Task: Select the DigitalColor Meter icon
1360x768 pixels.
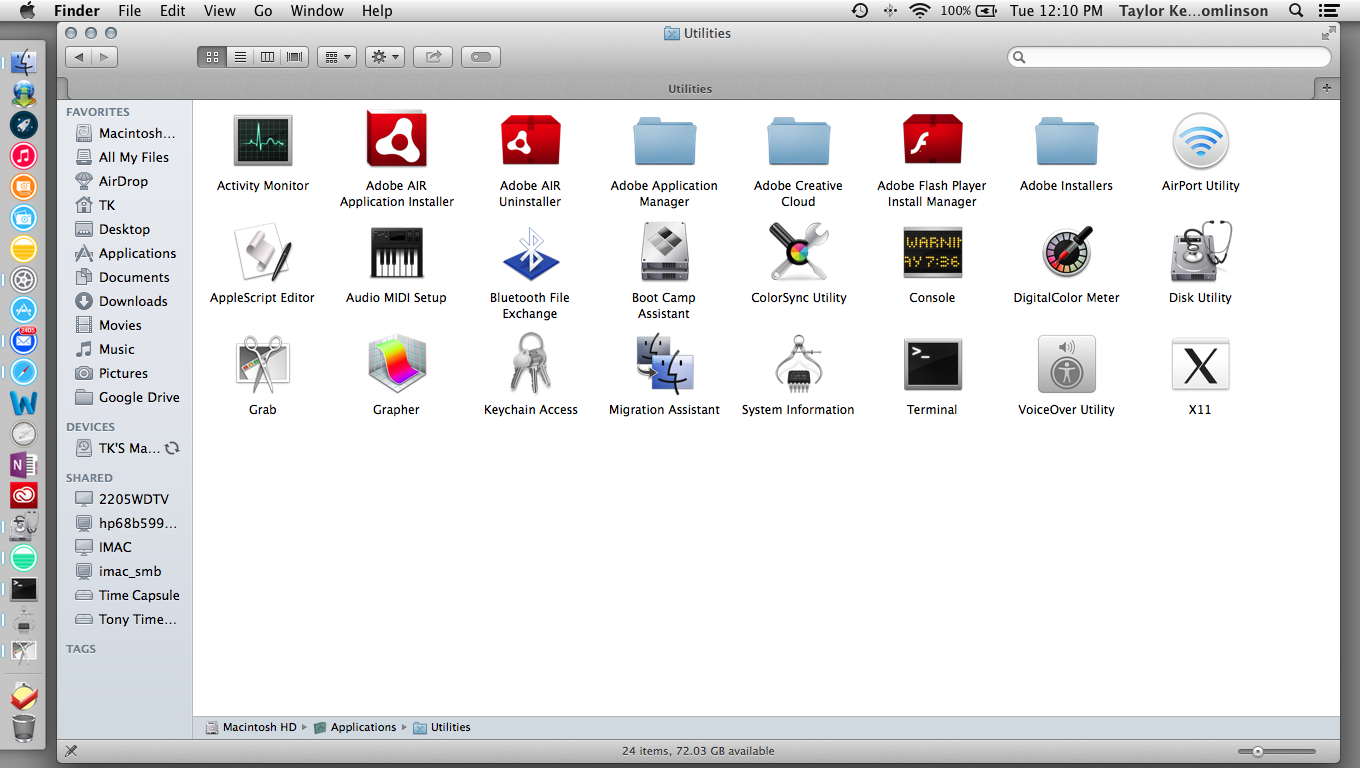Action: click(x=1066, y=253)
